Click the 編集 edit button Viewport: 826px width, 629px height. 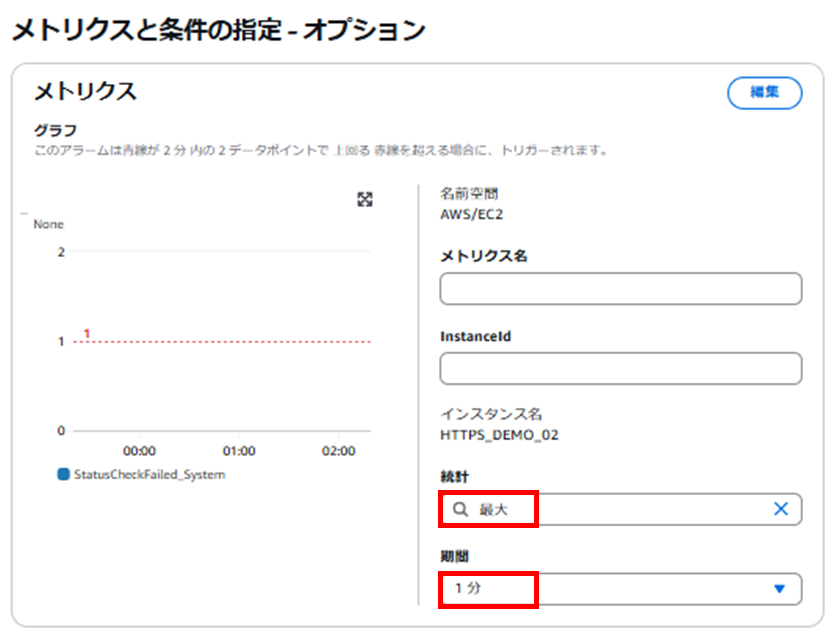(x=764, y=93)
